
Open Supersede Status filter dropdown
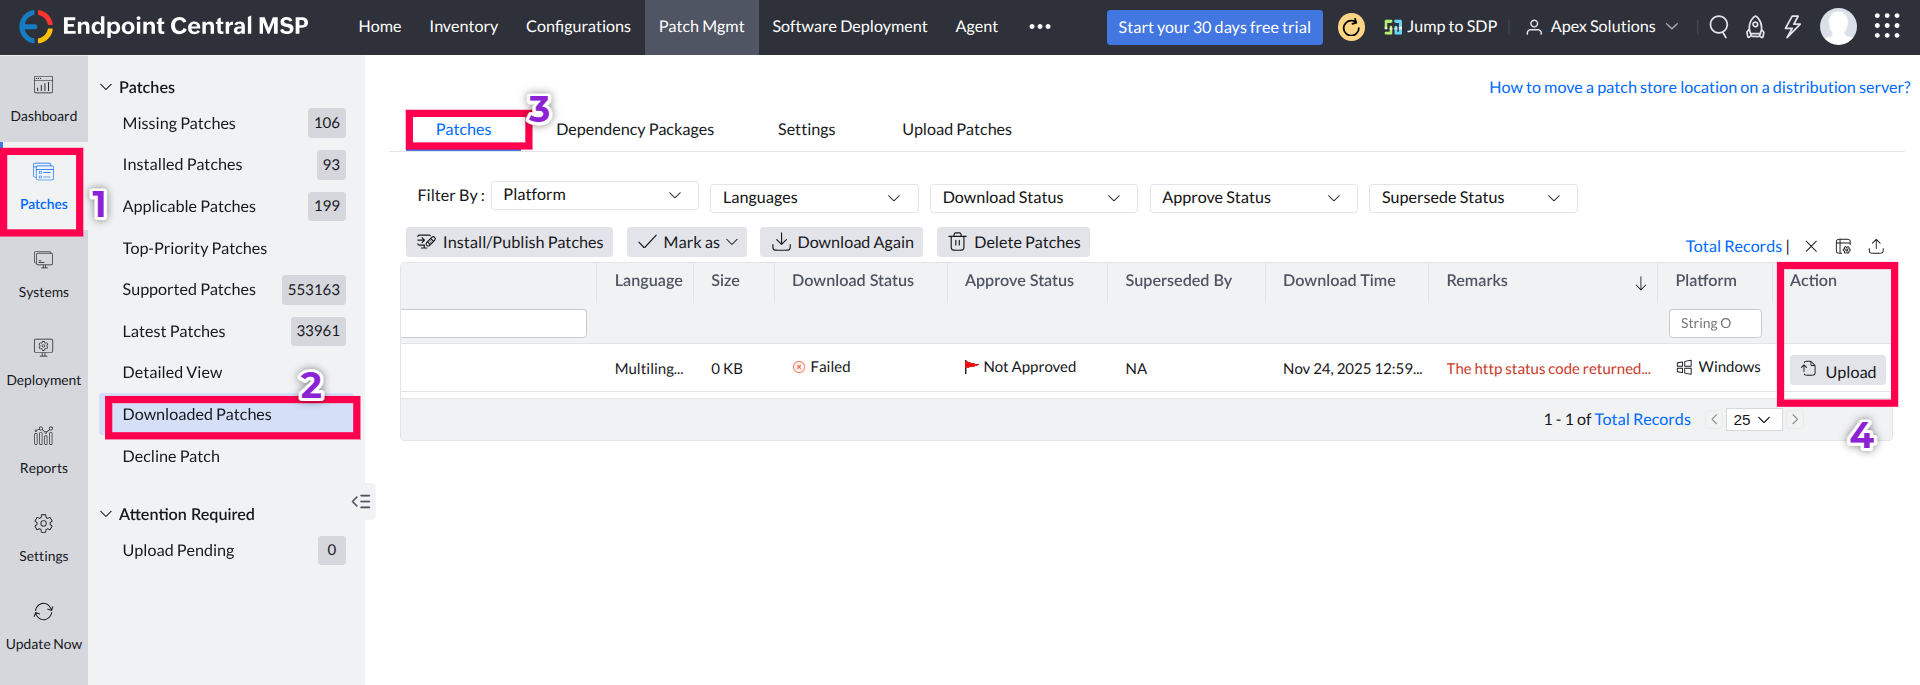(x=1474, y=198)
